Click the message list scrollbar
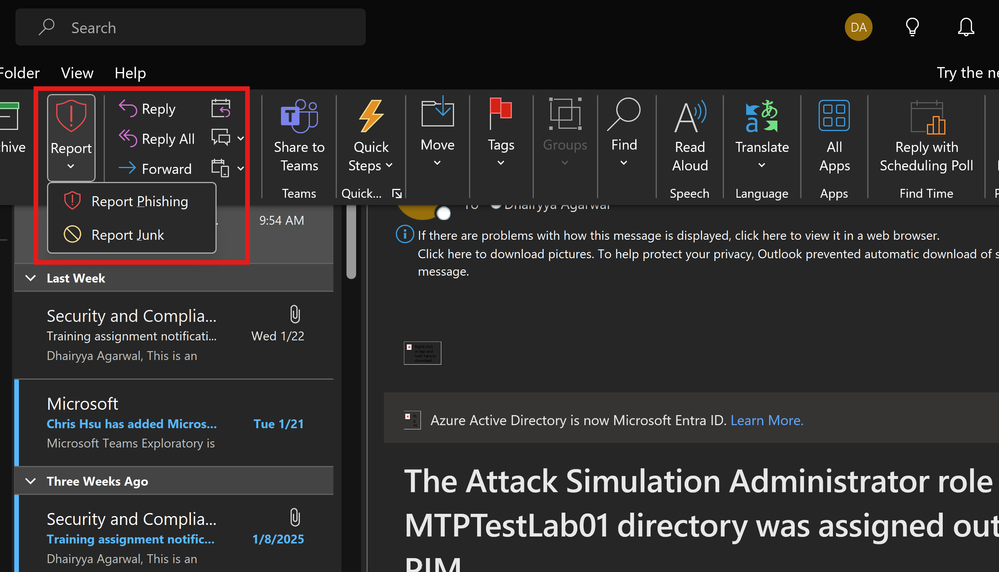This screenshot has width=999, height=572. click(x=351, y=242)
